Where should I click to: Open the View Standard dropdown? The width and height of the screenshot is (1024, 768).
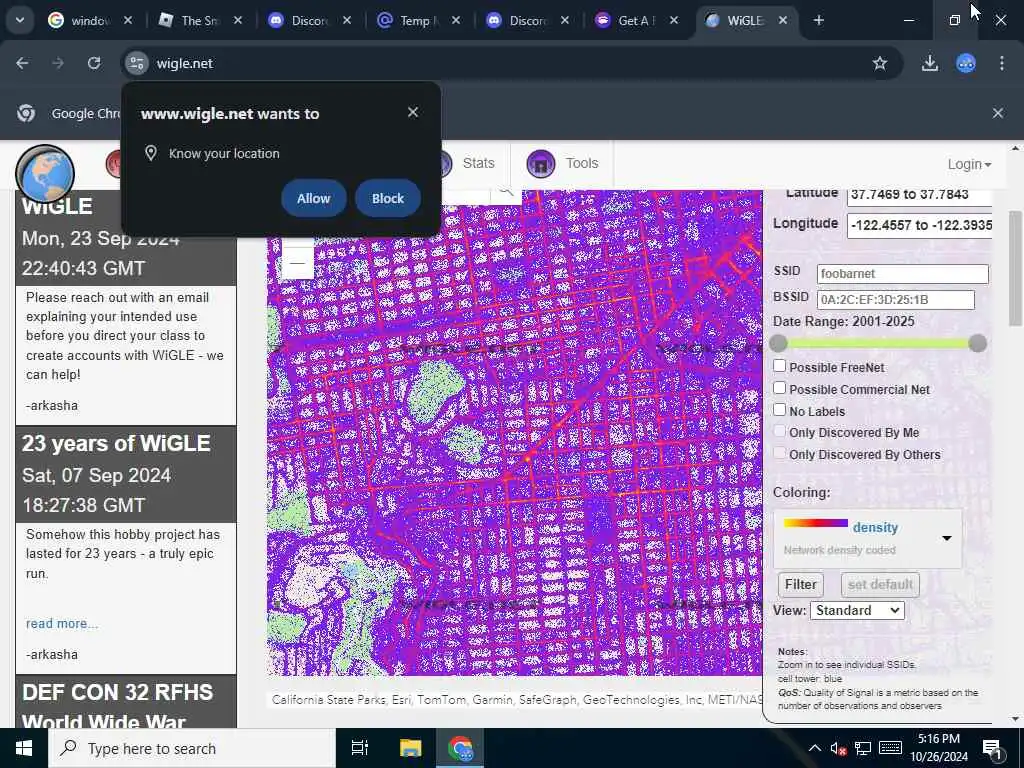[857, 611]
